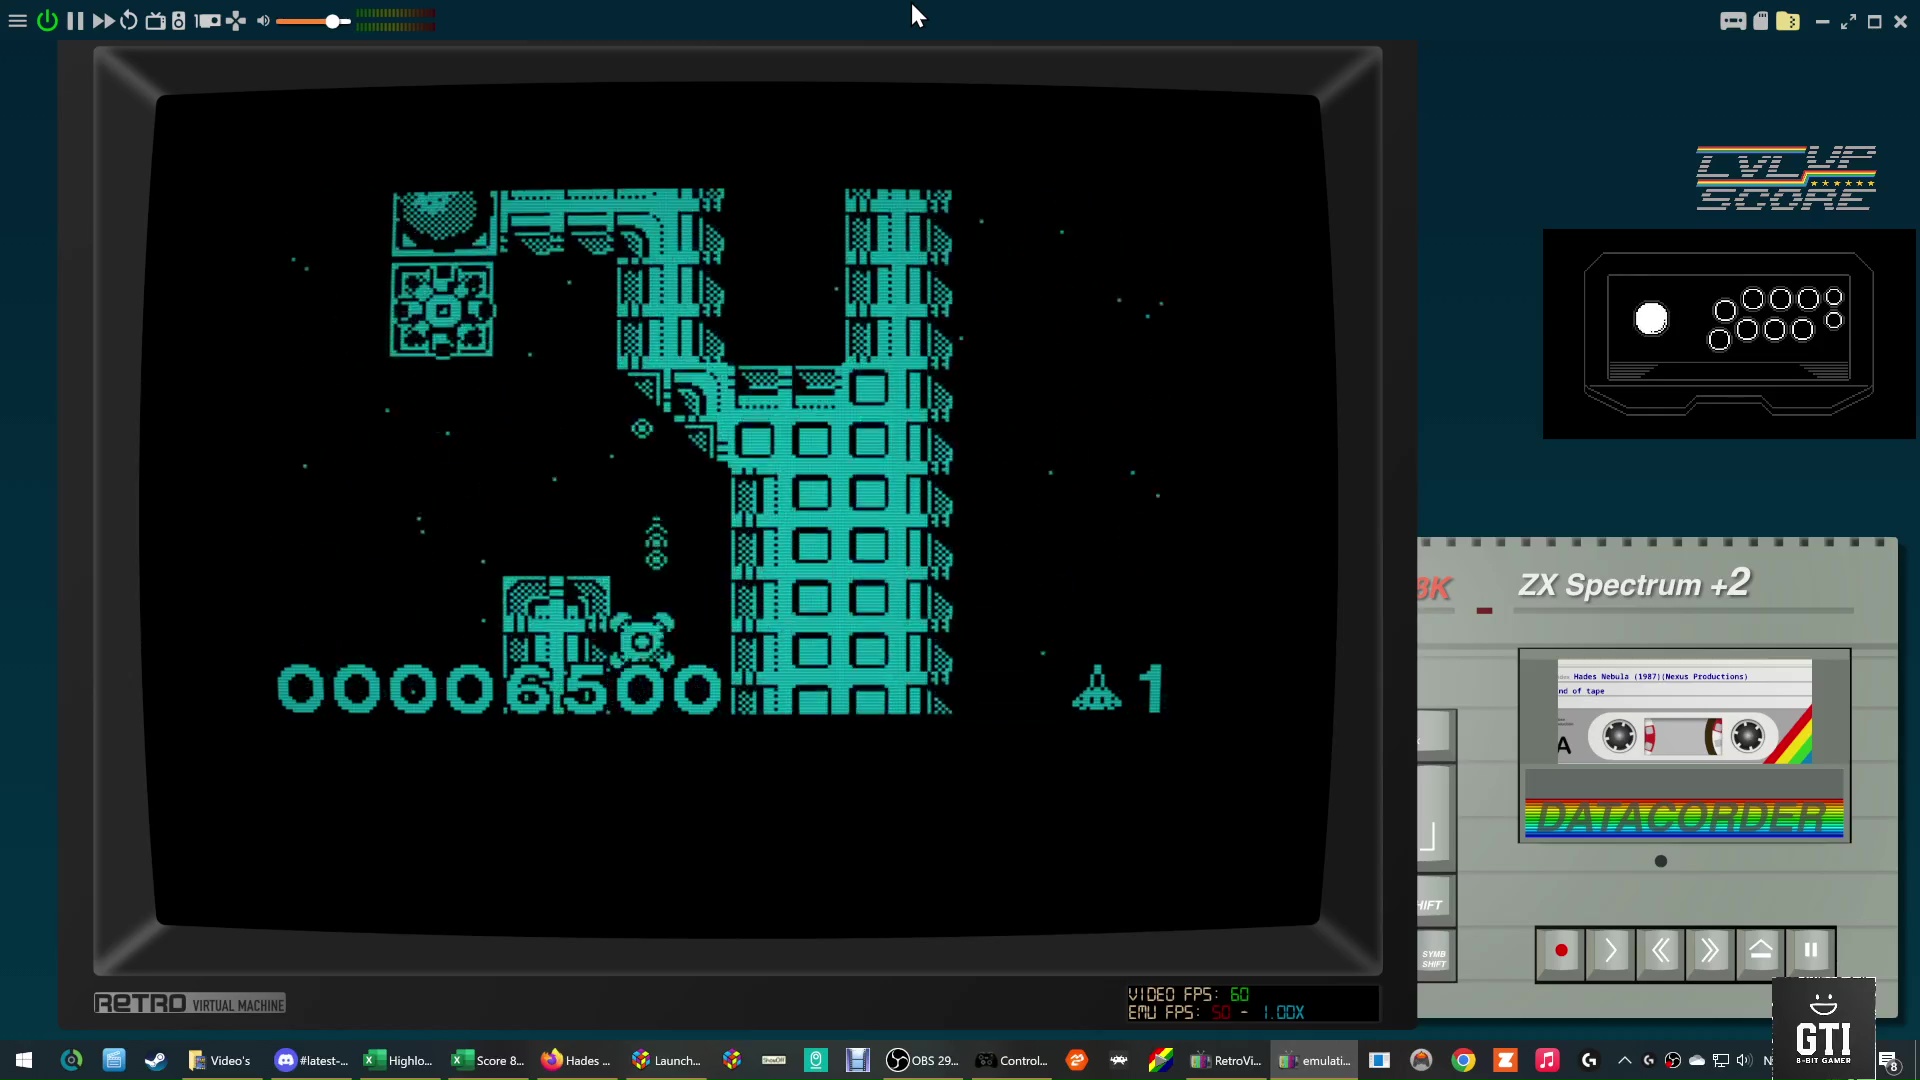The width and height of the screenshot is (1920, 1080).
Task: Click the SYMB SHIFT key on Spectrum keyboard
Action: (1435, 958)
